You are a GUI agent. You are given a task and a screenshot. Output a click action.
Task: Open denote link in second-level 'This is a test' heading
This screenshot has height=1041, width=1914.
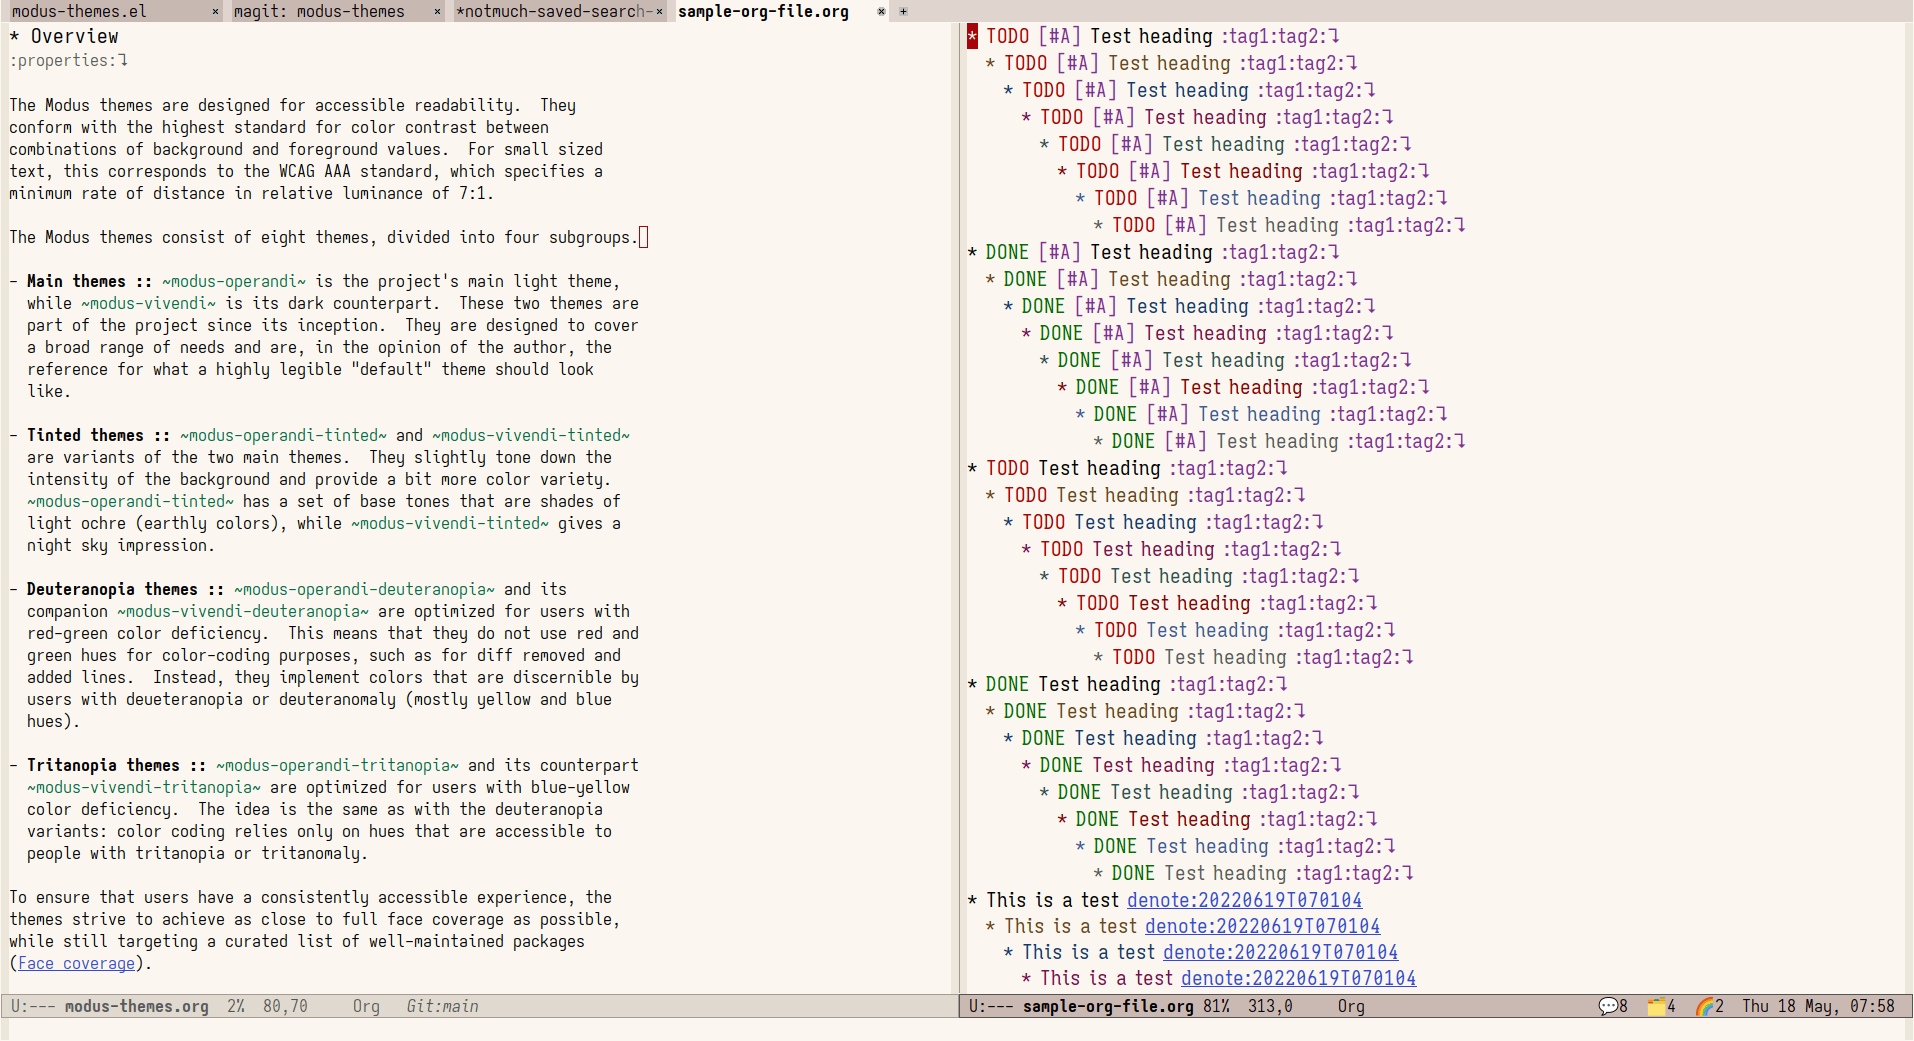(1263, 926)
